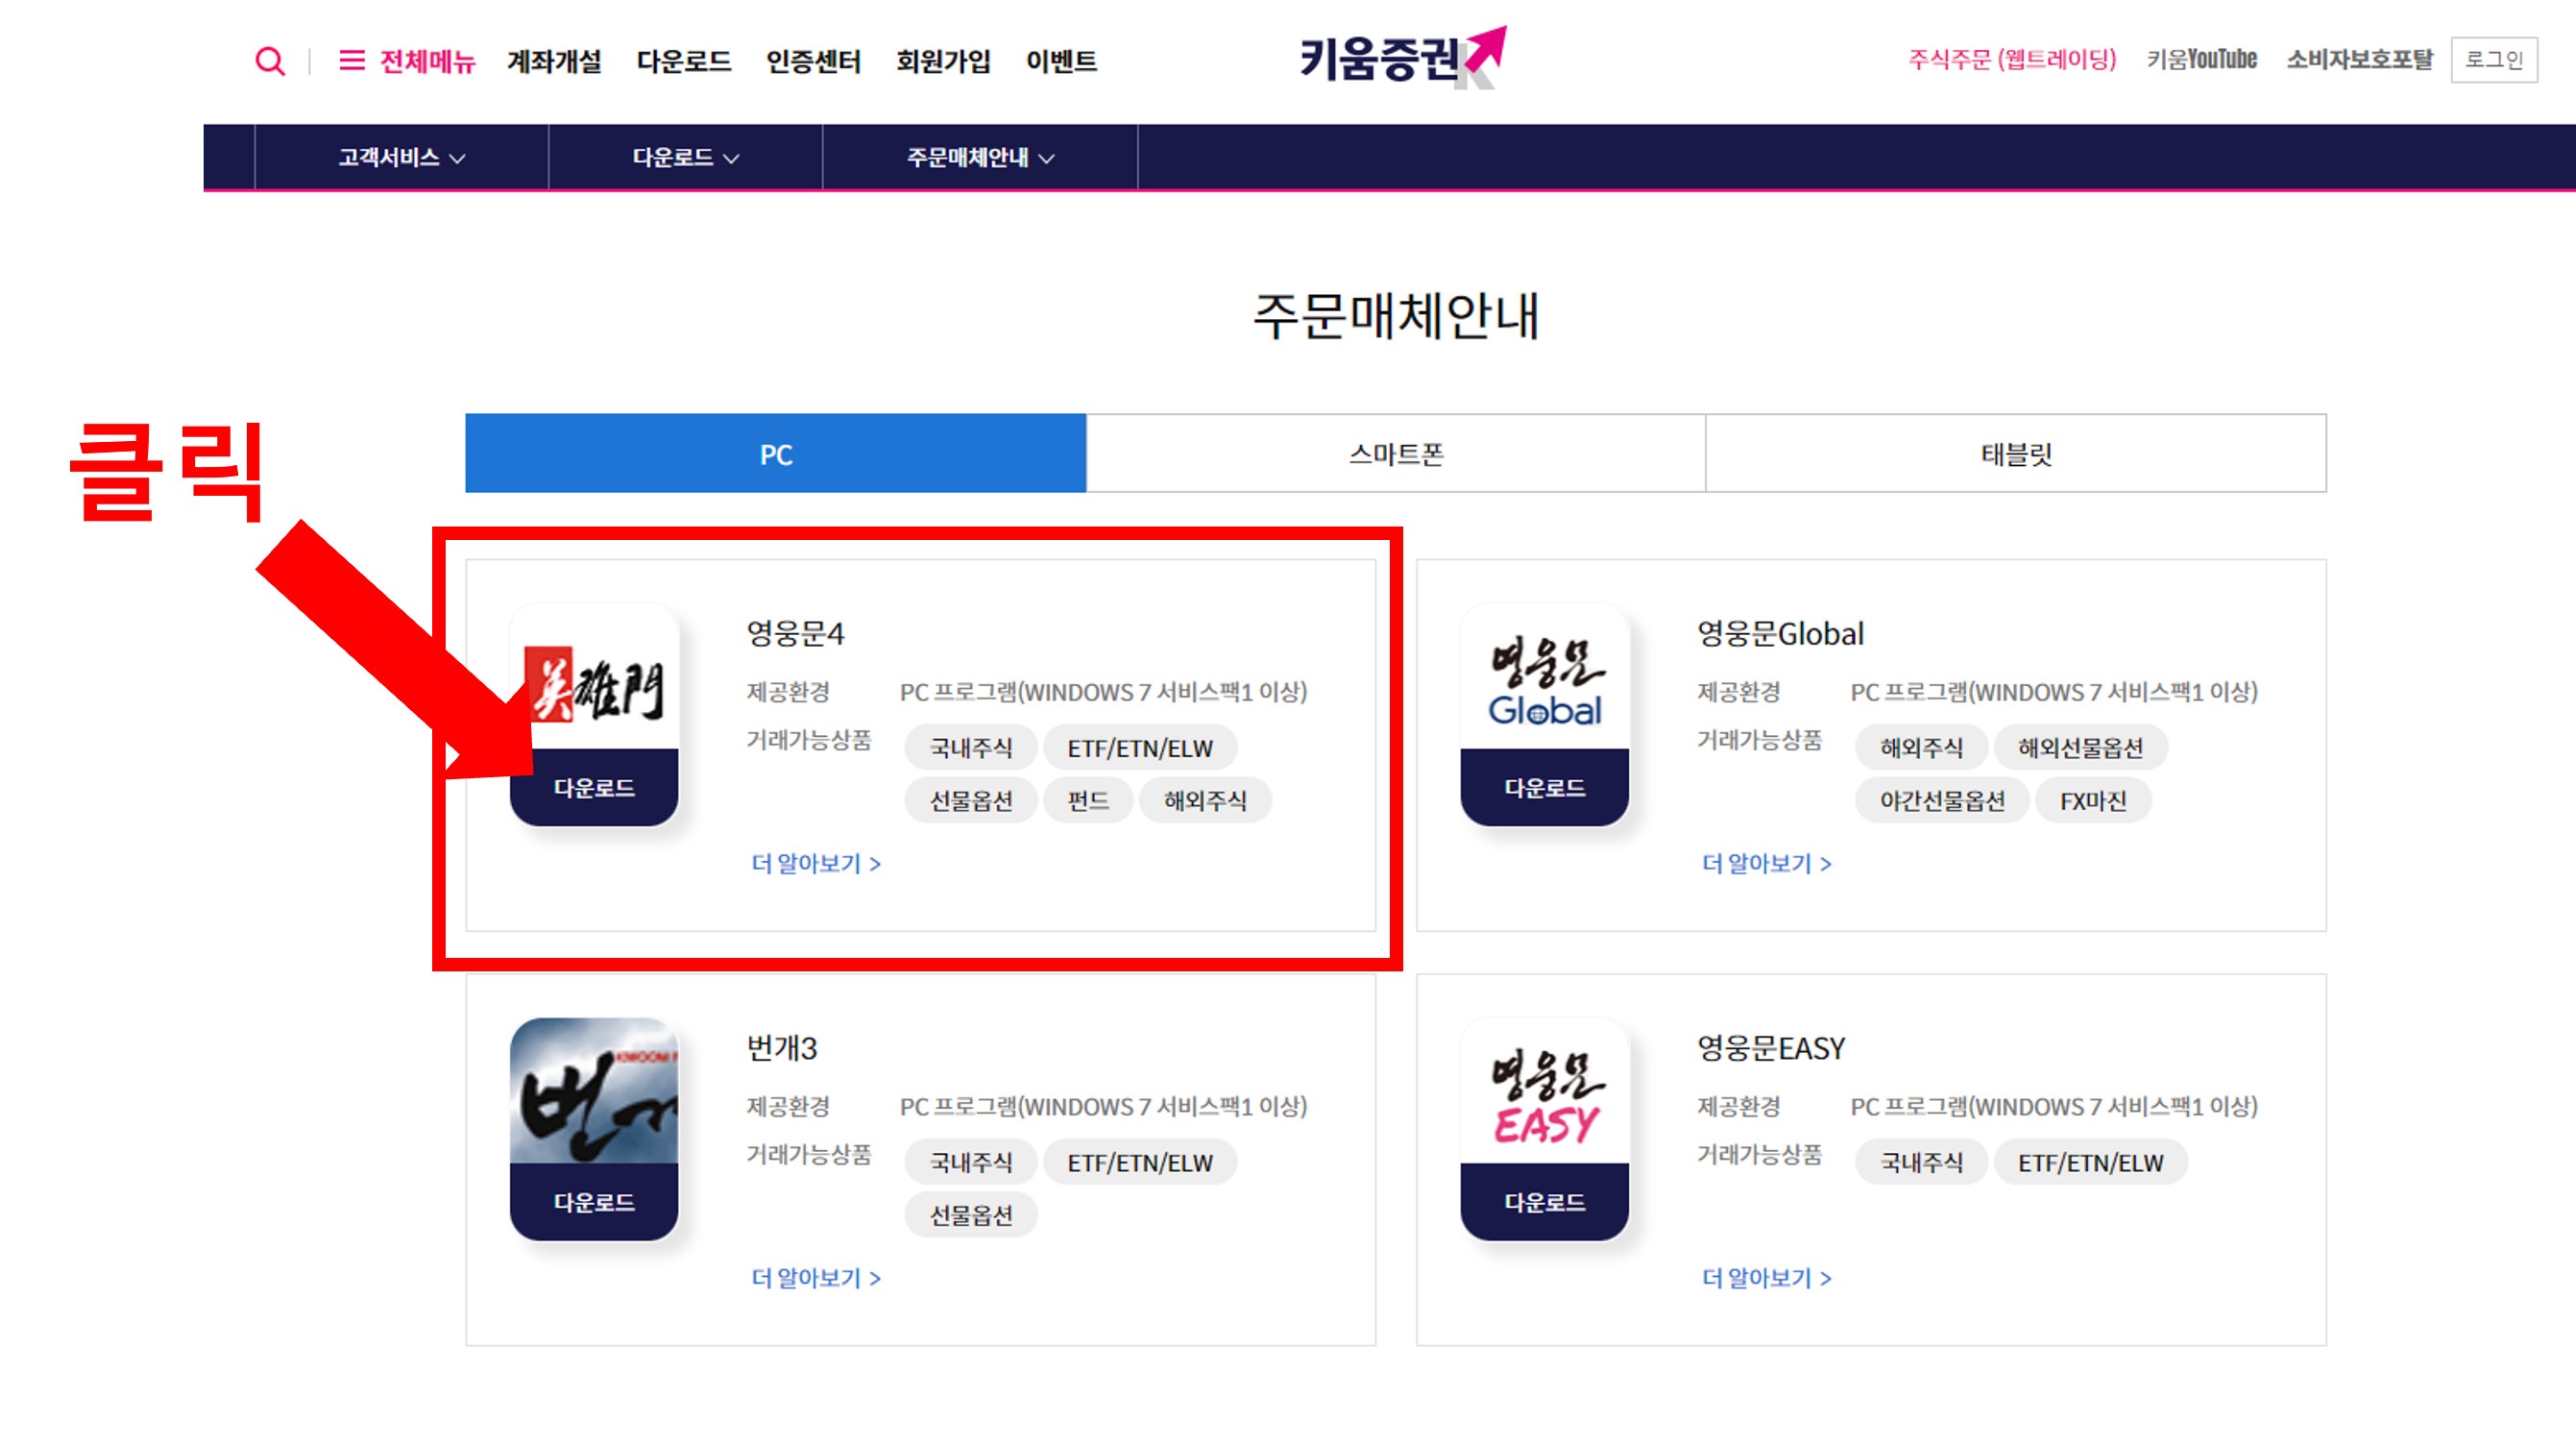
Task: Click the 선물옵션 tag under 번개3
Action: pyautogui.click(x=970, y=1215)
